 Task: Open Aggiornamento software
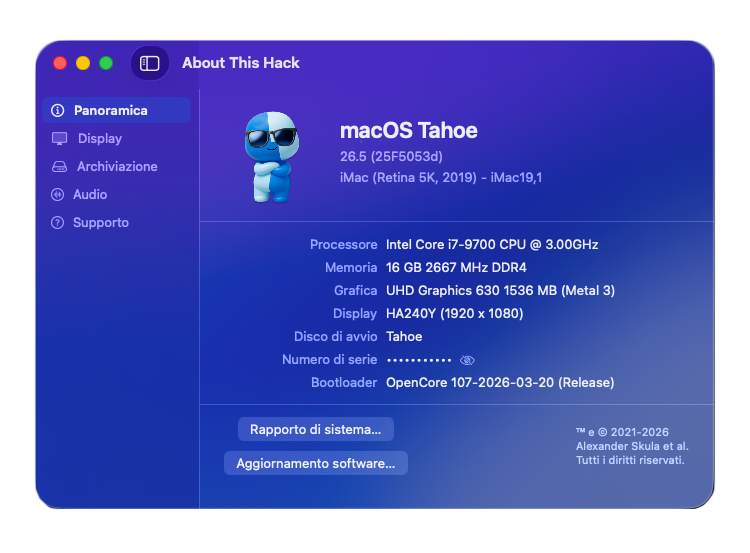(x=316, y=463)
